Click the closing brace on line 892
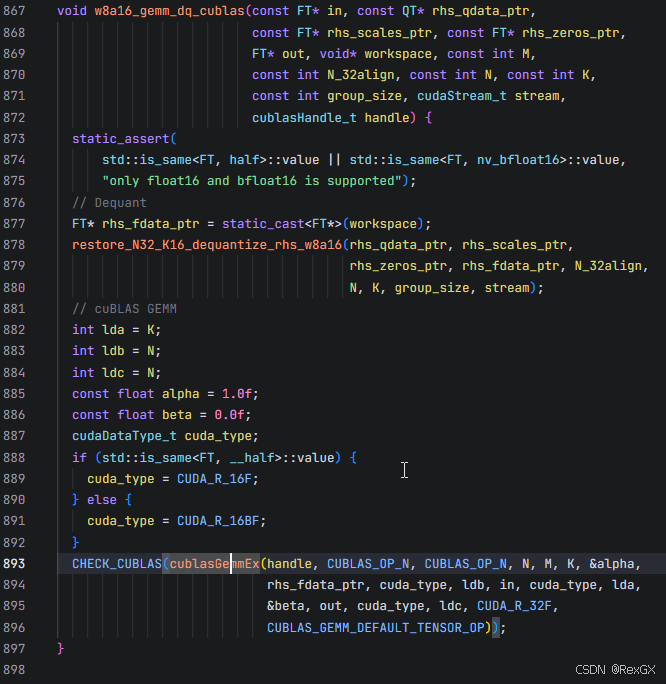The height and width of the screenshot is (684, 666). click(x=75, y=543)
